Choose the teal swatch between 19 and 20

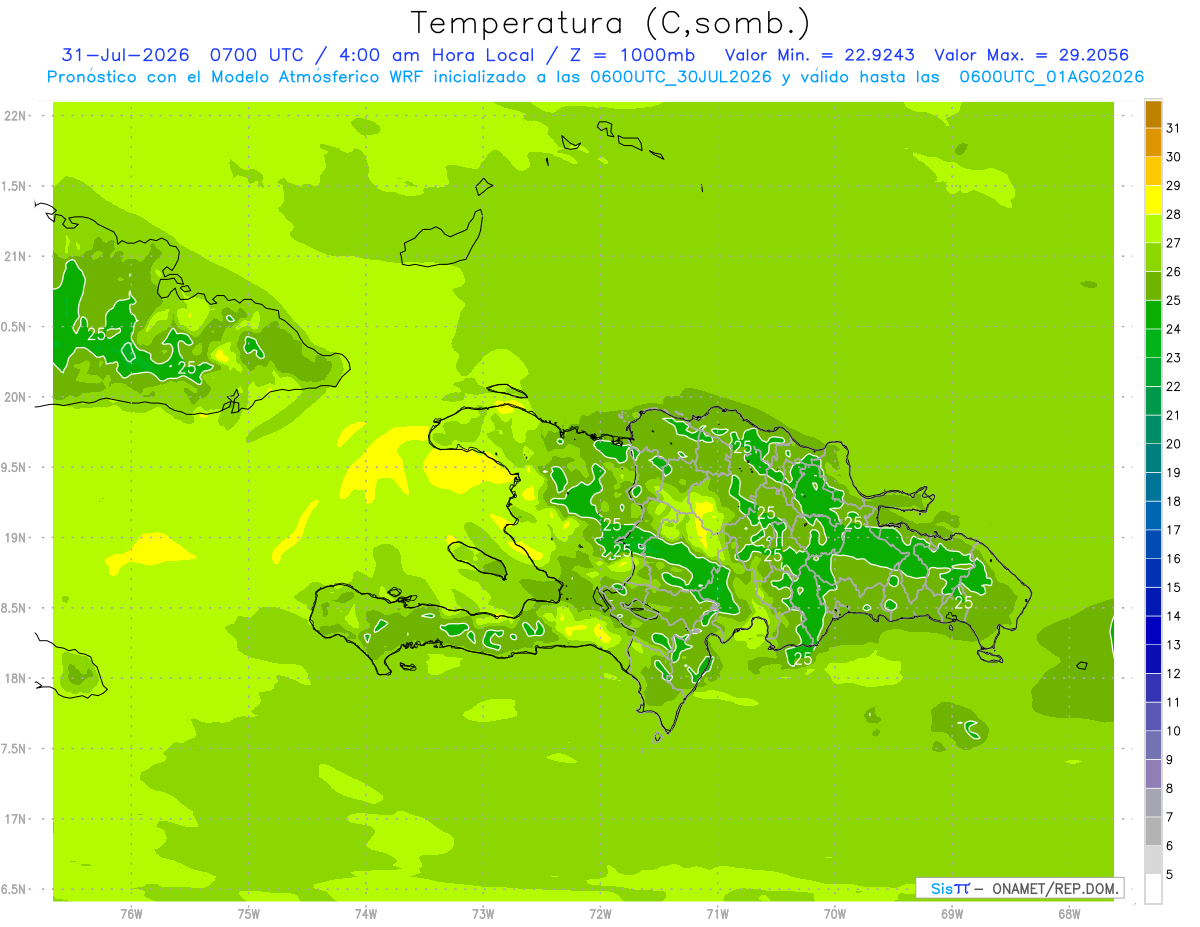click(x=1153, y=458)
